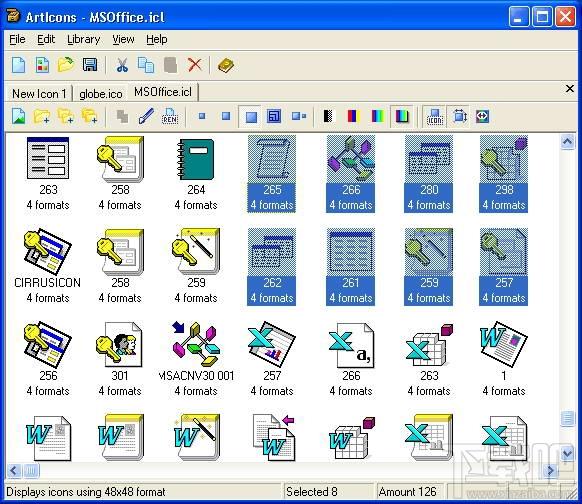This screenshot has width=582, height=504.
Task: Switch to the New Icon 1 tab
Action: click(39, 94)
